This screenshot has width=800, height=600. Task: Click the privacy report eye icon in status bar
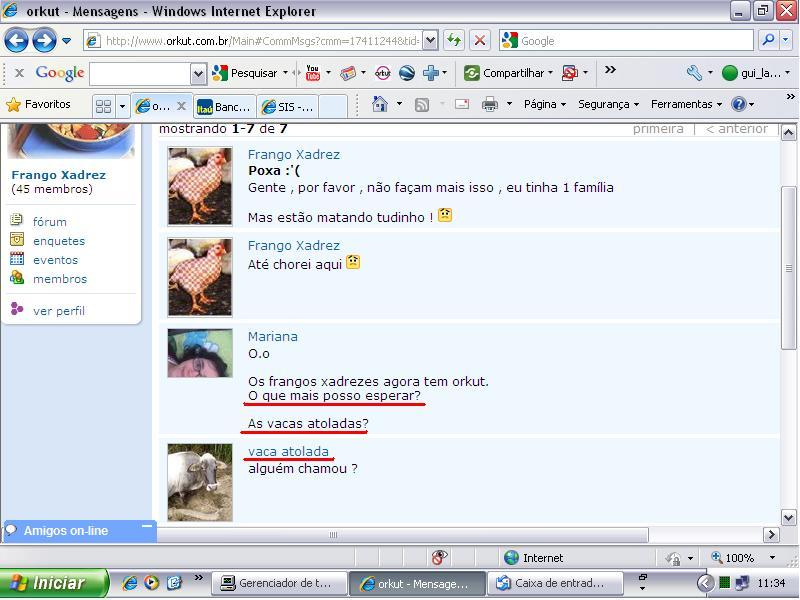point(439,557)
